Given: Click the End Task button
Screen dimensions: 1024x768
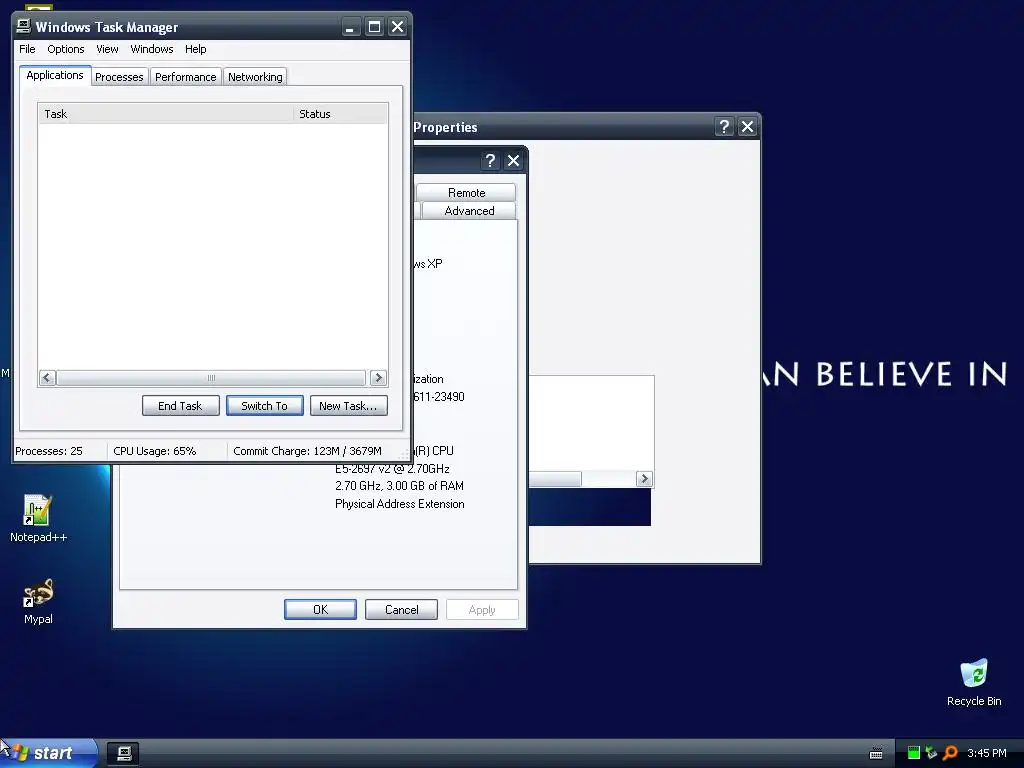Looking at the screenshot, I should click(x=180, y=406).
